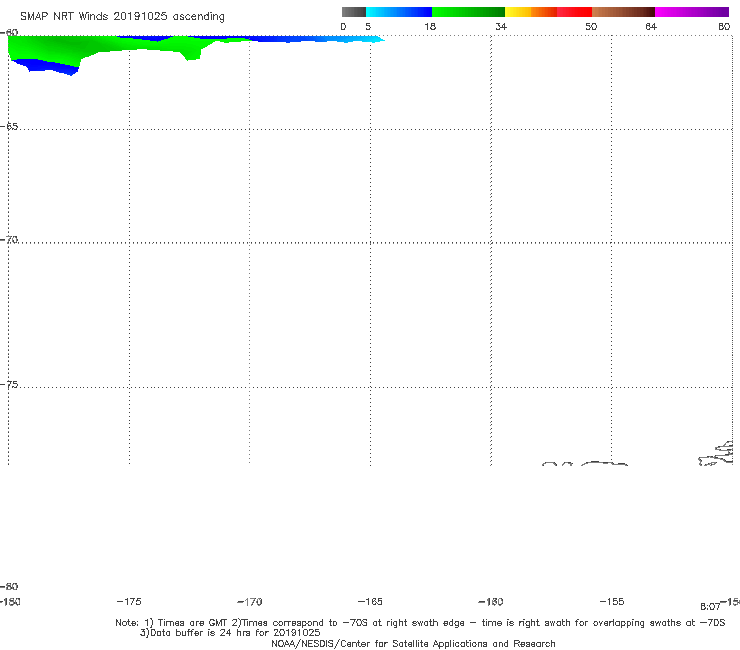
Task: Click the color bar label '34'
Action: [x=501, y=26]
